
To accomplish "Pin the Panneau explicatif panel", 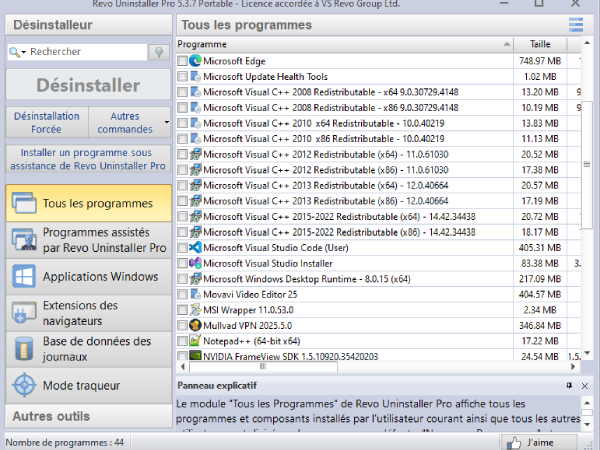I will click(569, 386).
